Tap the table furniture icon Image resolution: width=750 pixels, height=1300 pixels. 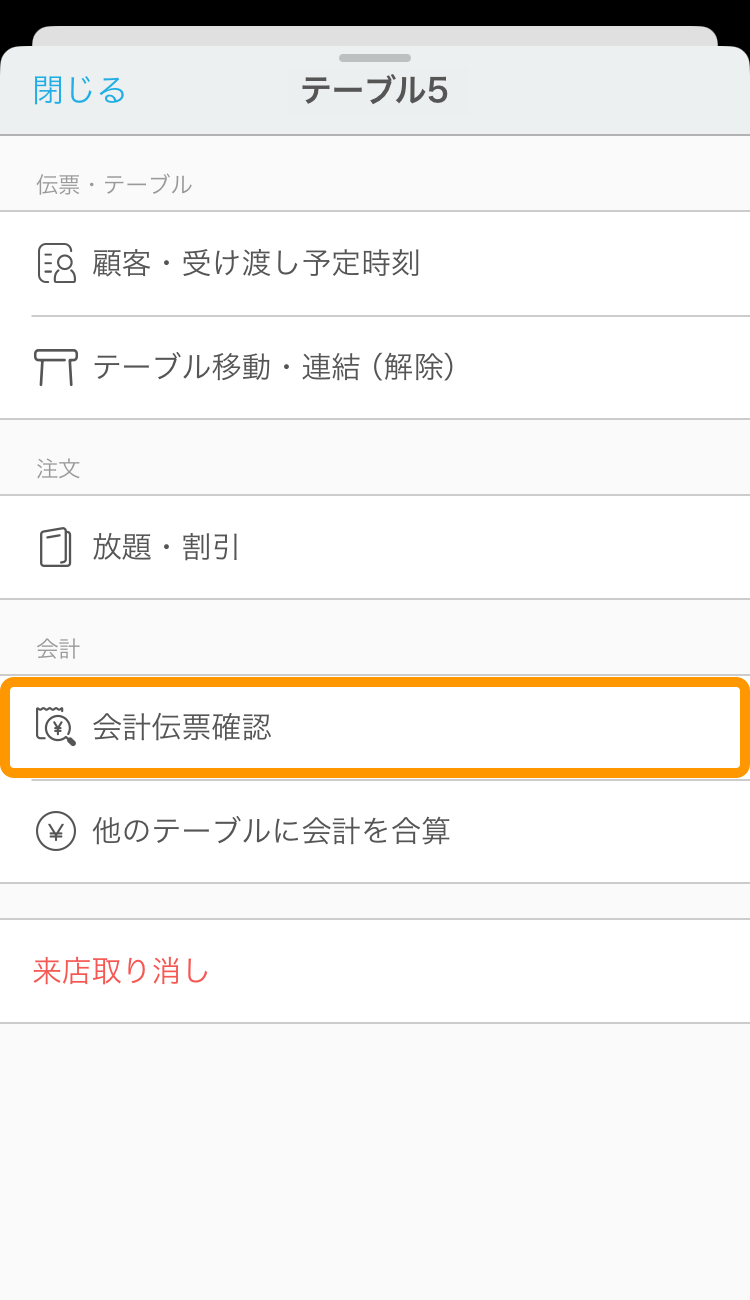pos(55,367)
